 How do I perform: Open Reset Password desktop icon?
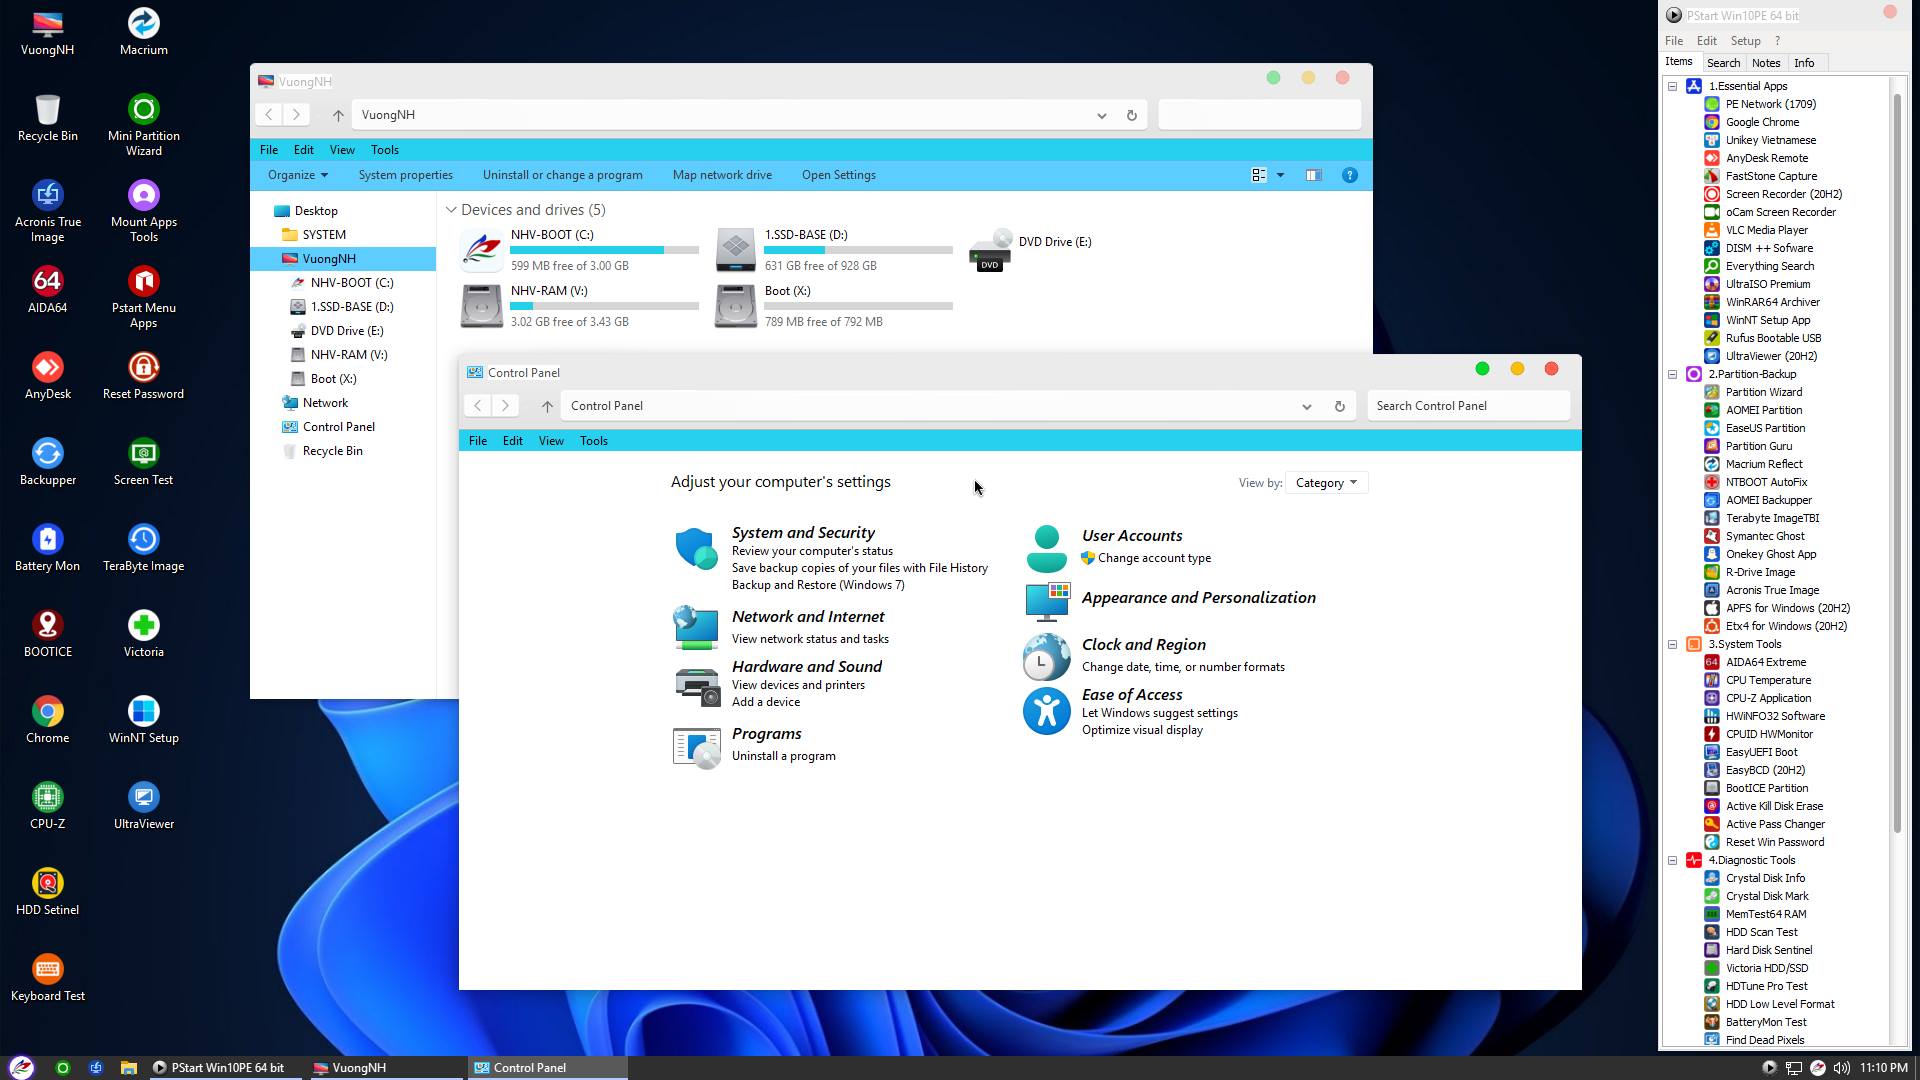(143, 376)
